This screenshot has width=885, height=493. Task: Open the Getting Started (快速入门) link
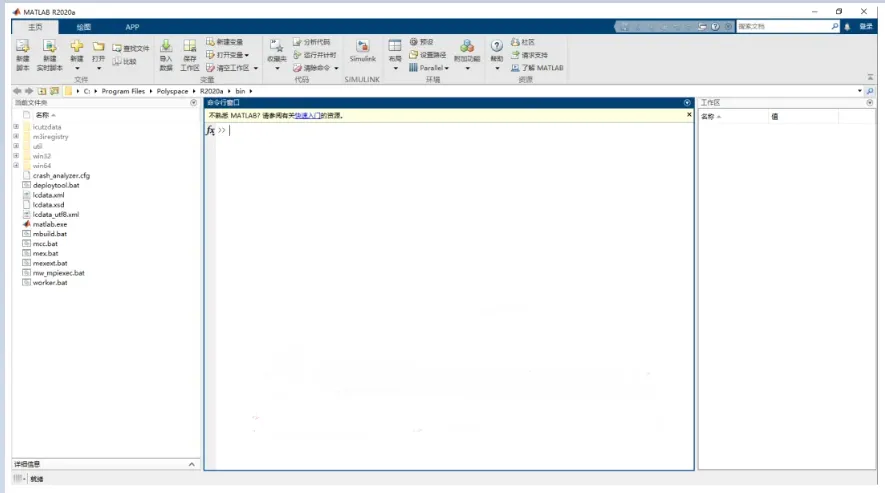[x=308, y=115]
